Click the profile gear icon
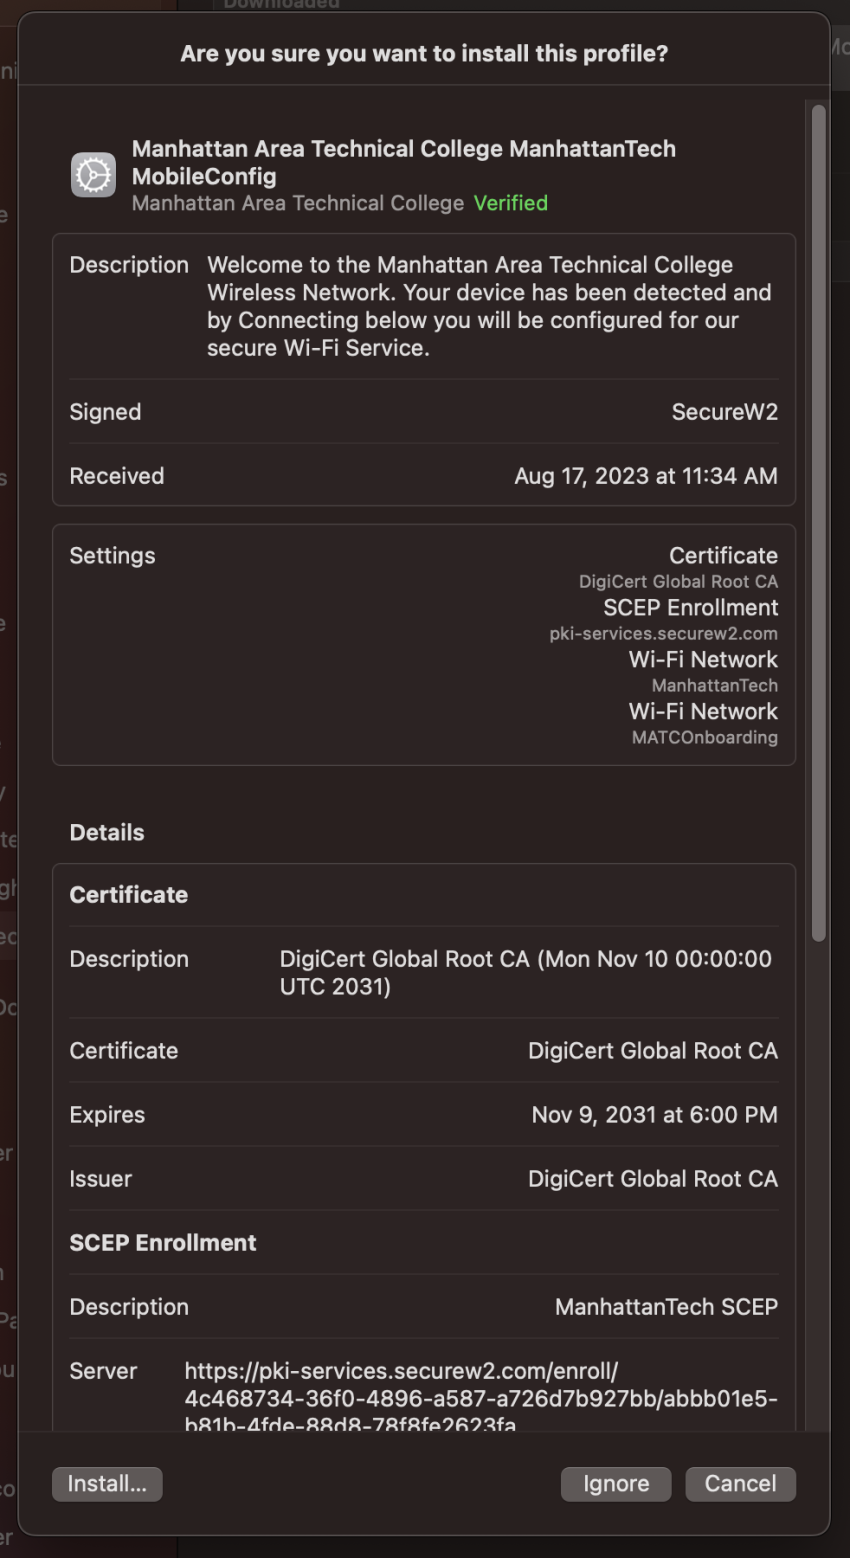 (93, 175)
